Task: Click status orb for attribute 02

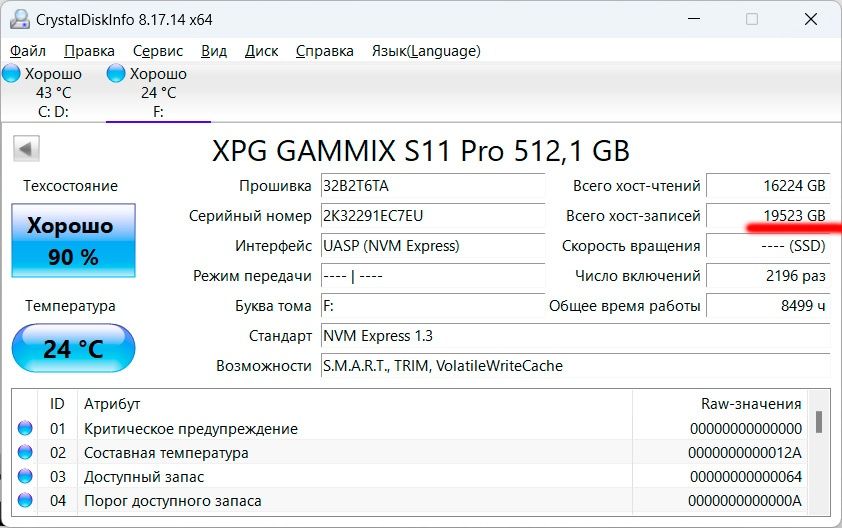Action: (26, 453)
